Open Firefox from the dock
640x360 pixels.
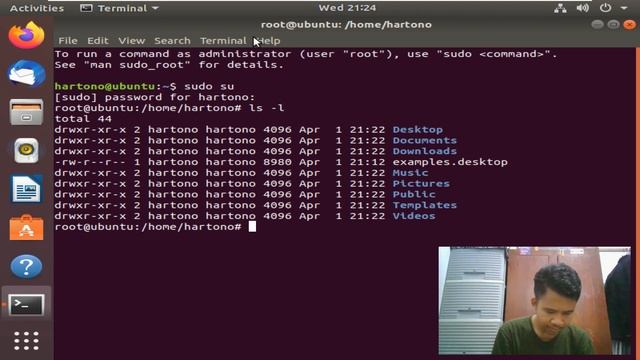click(27, 35)
